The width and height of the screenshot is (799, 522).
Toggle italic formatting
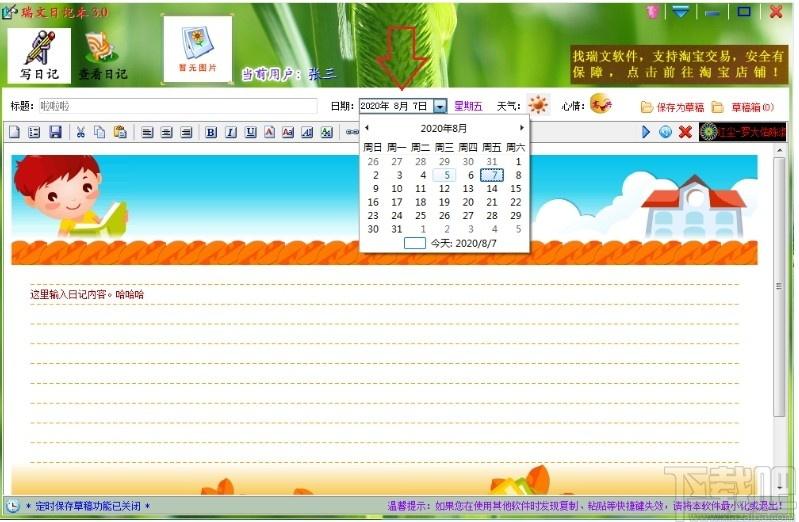tap(231, 133)
